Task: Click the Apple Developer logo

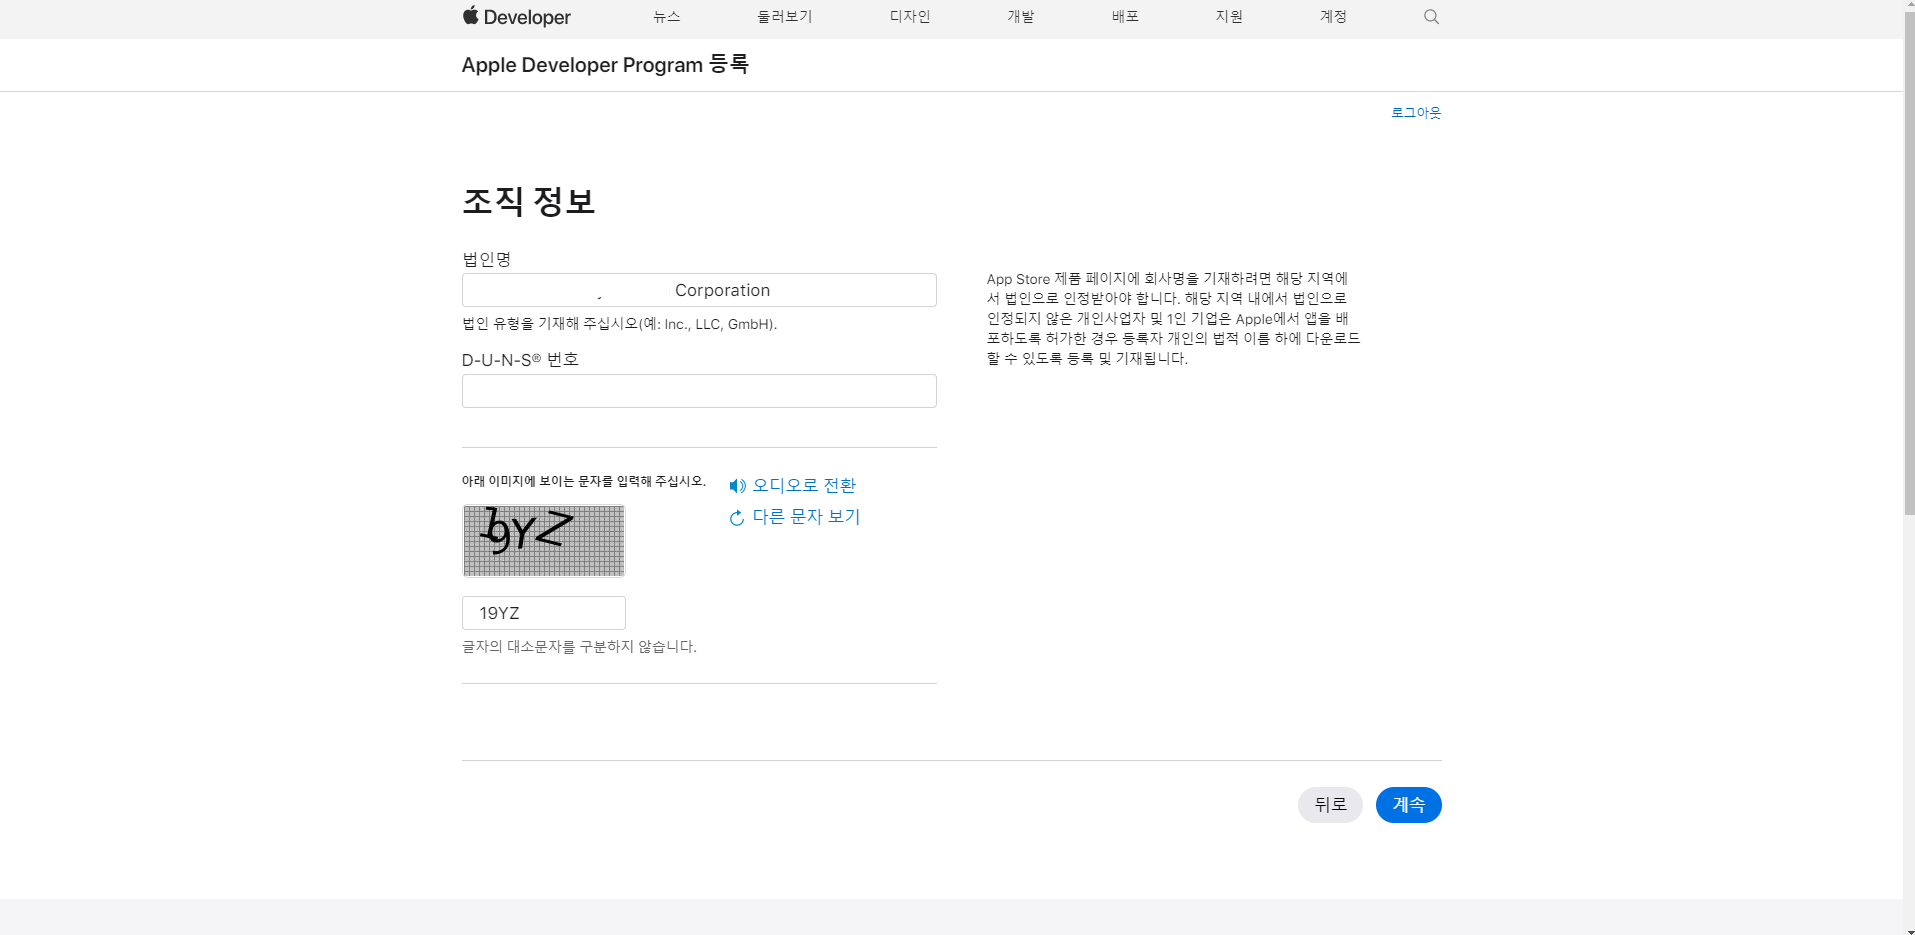Action: (x=516, y=17)
